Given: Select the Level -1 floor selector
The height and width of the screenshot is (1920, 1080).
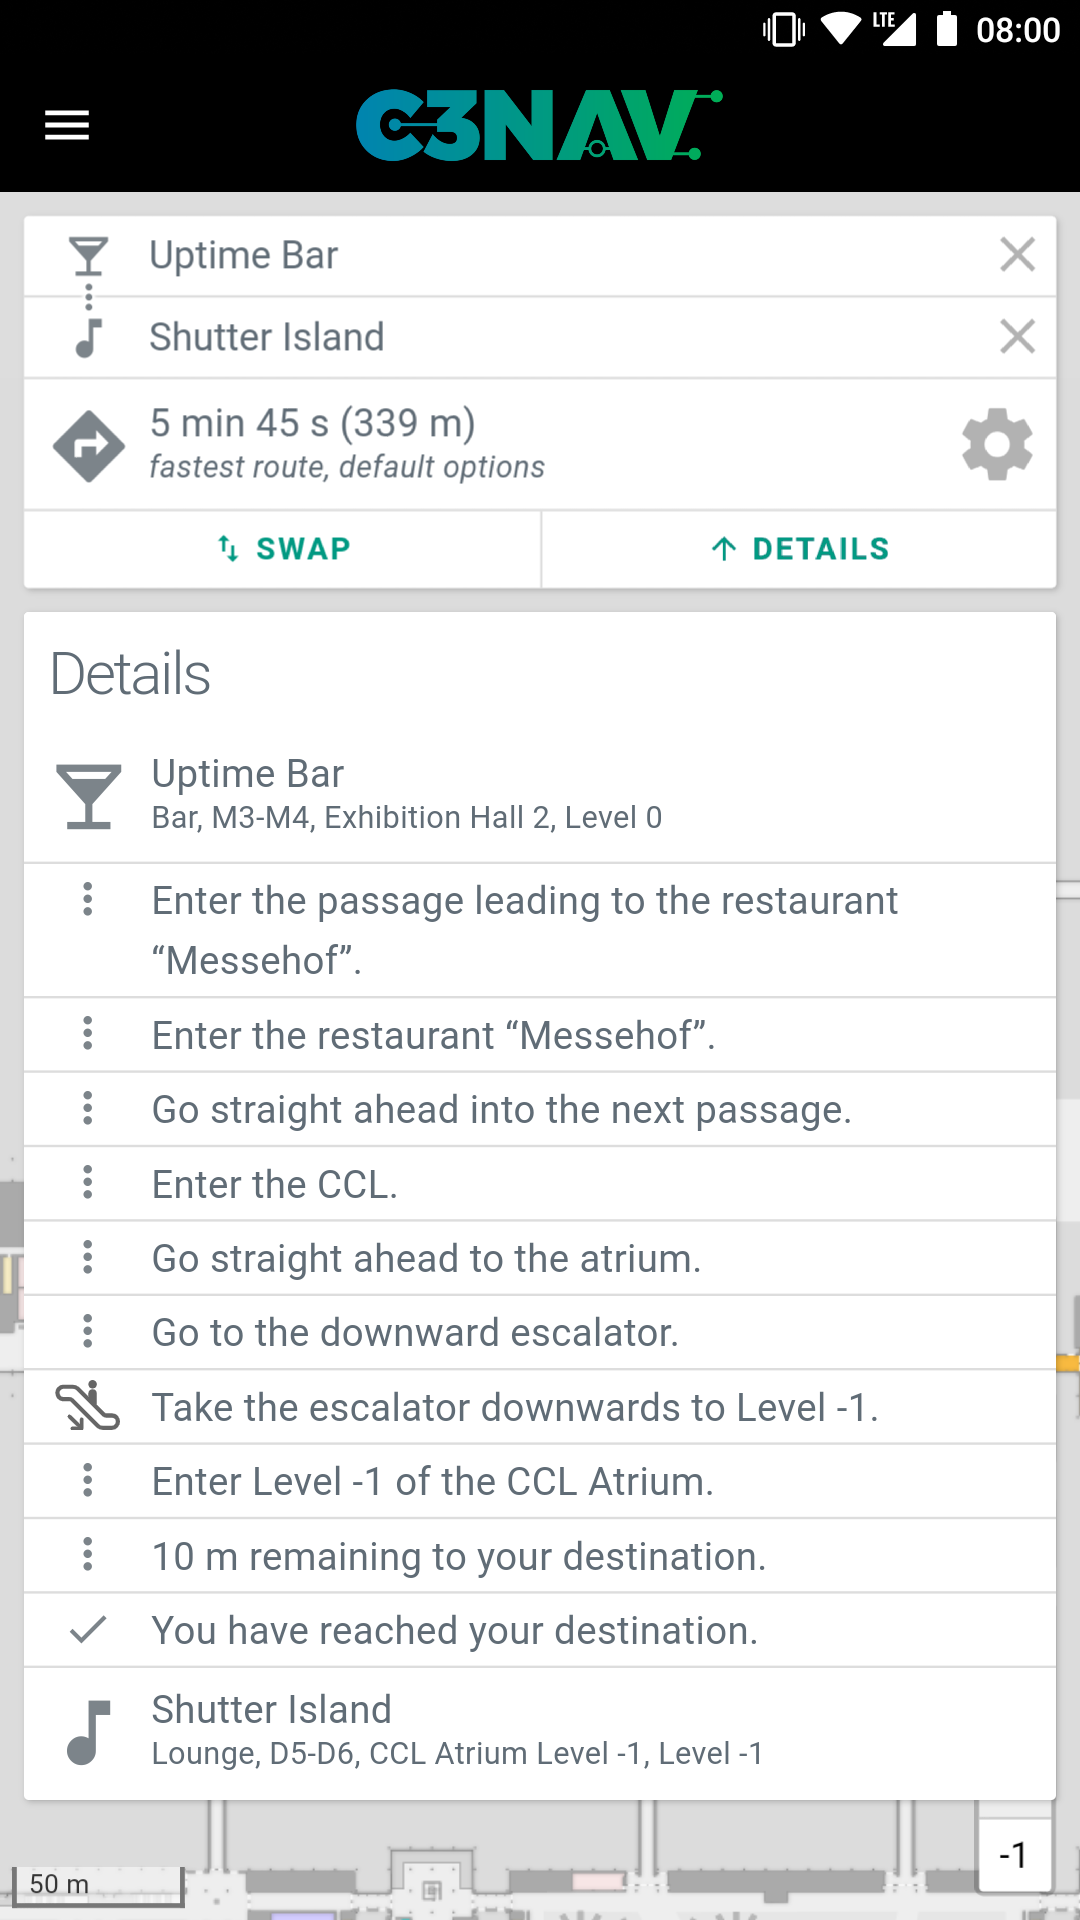Looking at the screenshot, I should point(1014,1856).
